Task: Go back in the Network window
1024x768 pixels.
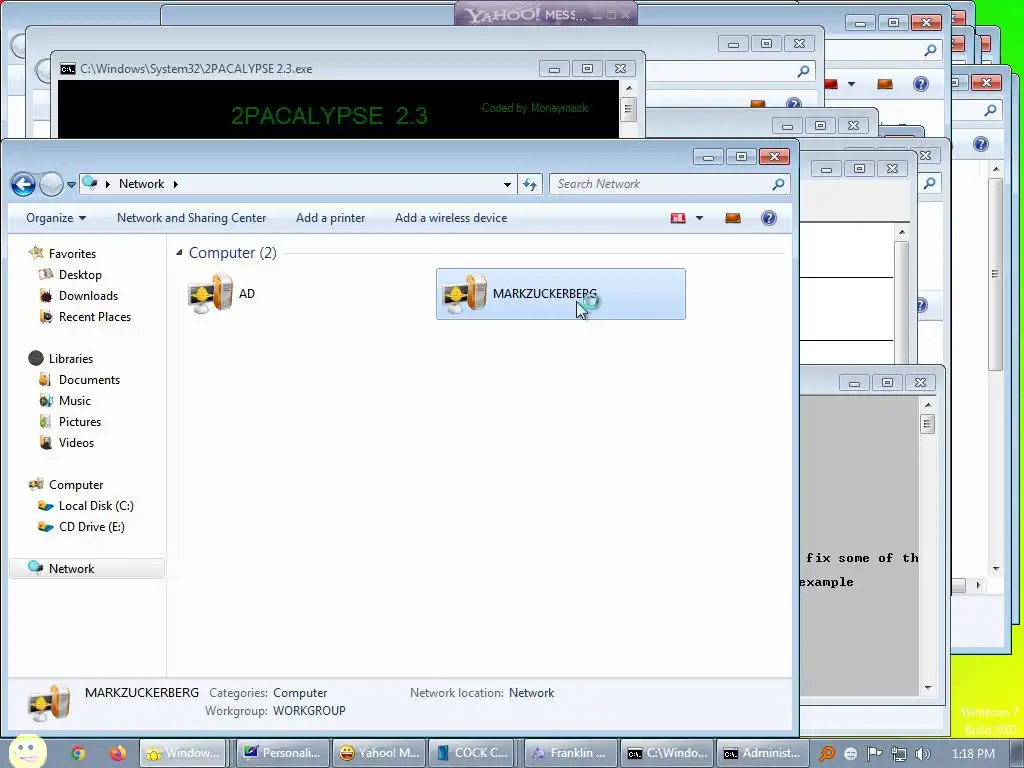Action: pos(24,184)
